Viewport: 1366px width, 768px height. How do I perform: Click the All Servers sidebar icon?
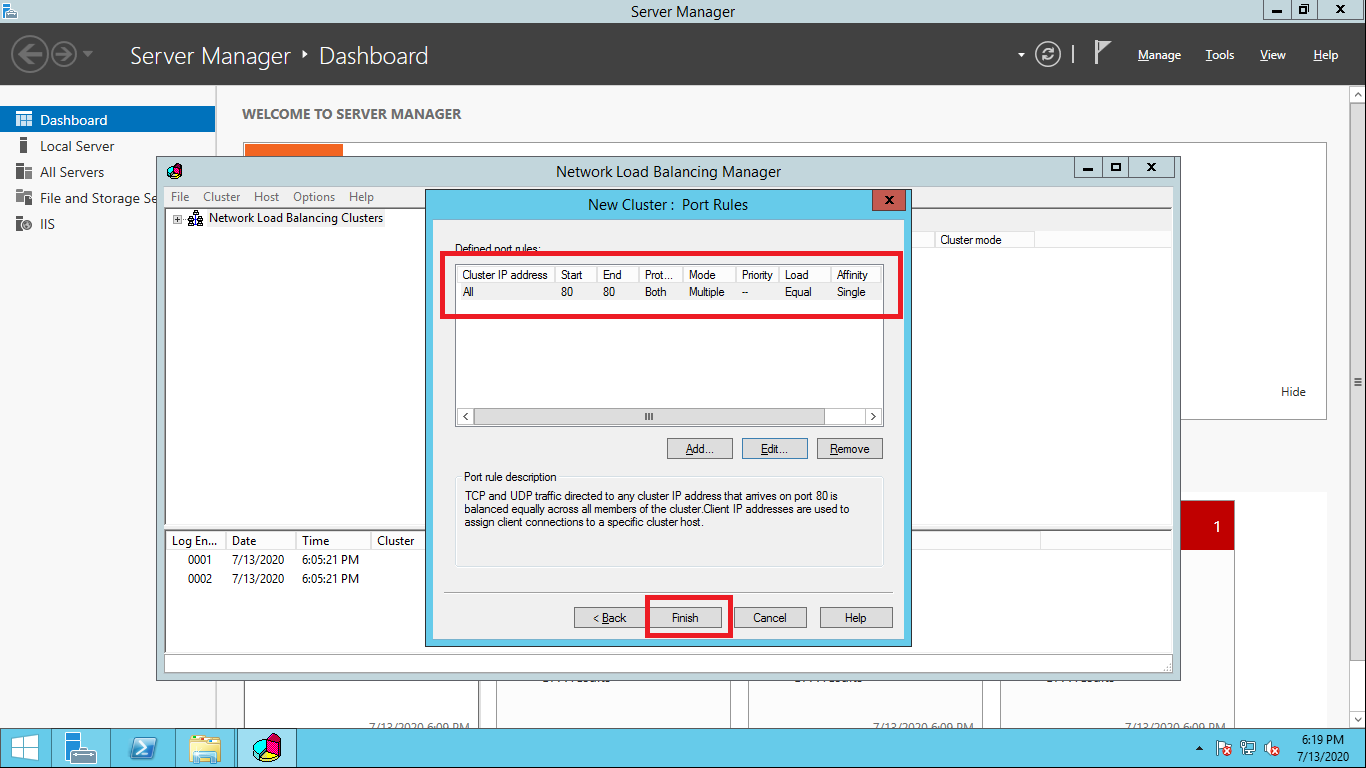(x=24, y=172)
